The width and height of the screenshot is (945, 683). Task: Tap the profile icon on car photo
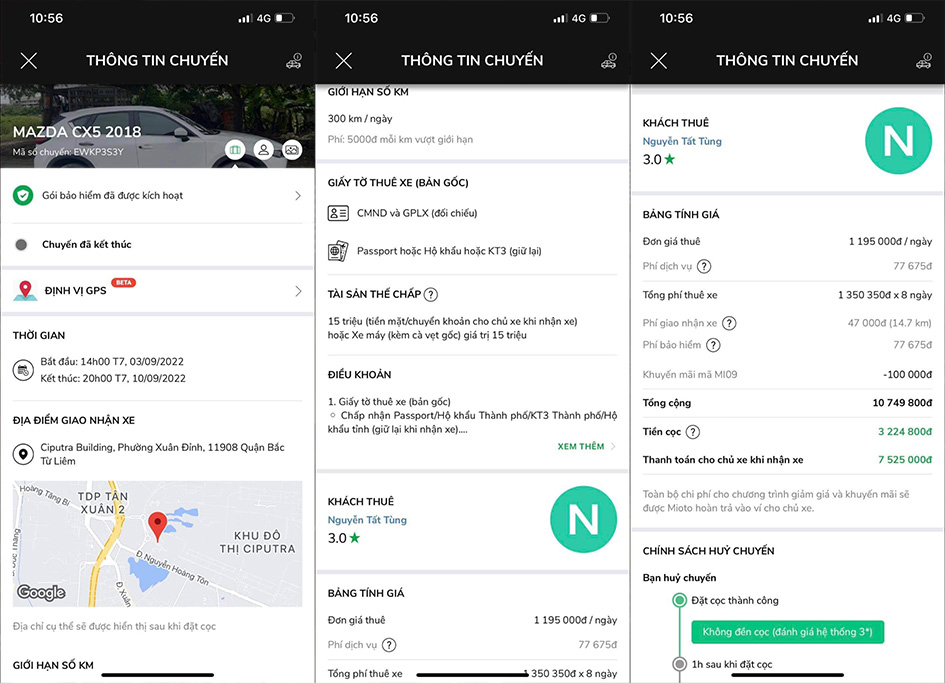[x=263, y=150]
